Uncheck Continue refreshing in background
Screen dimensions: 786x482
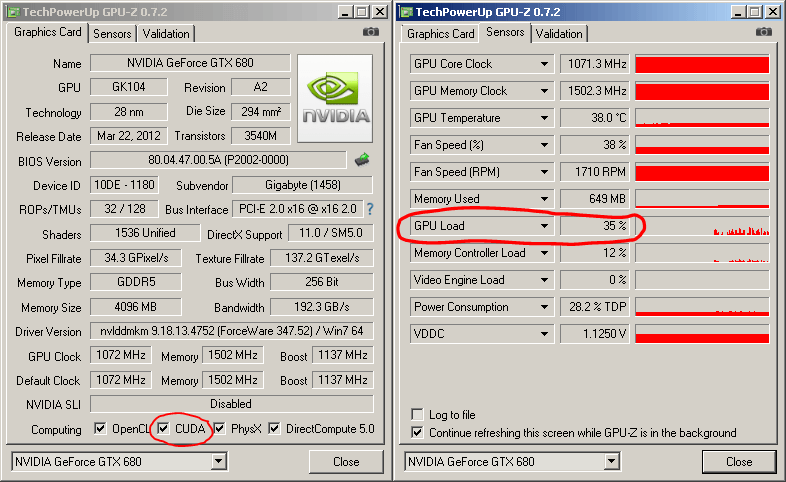pyautogui.click(x=417, y=432)
